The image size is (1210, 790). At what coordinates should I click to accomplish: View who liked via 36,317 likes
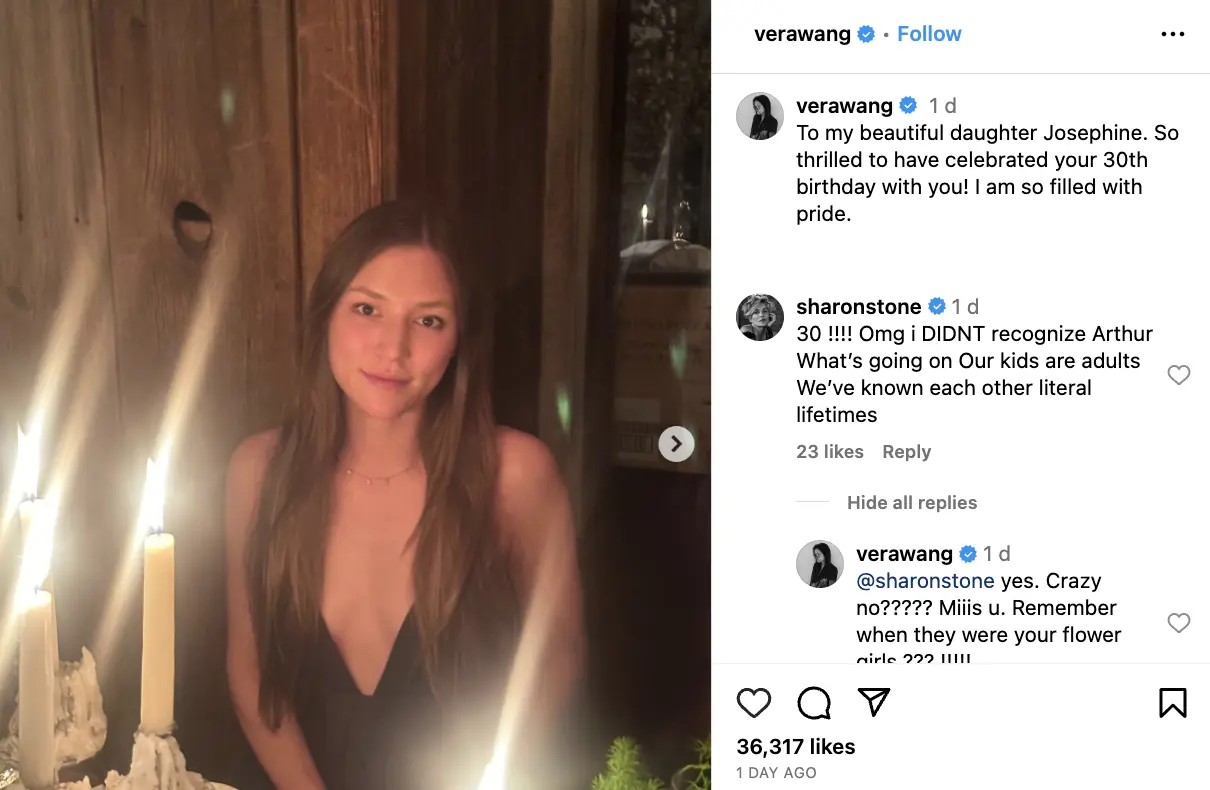796,747
